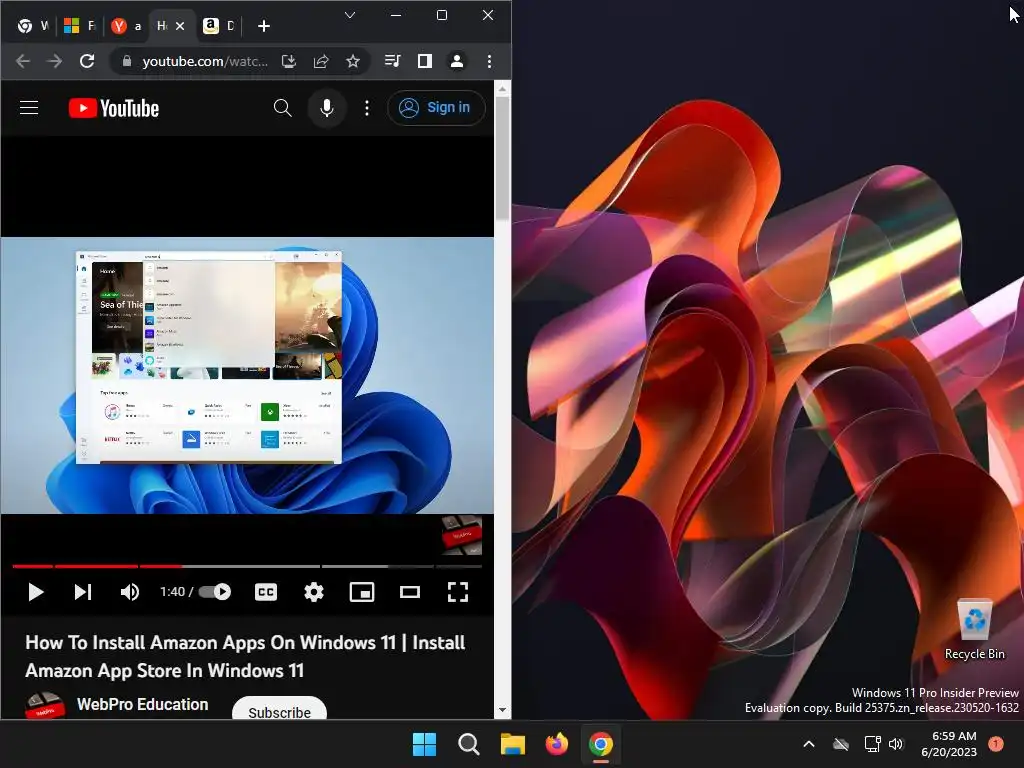1024x768 pixels.
Task: Open Chrome media controls
Action: 392,61
